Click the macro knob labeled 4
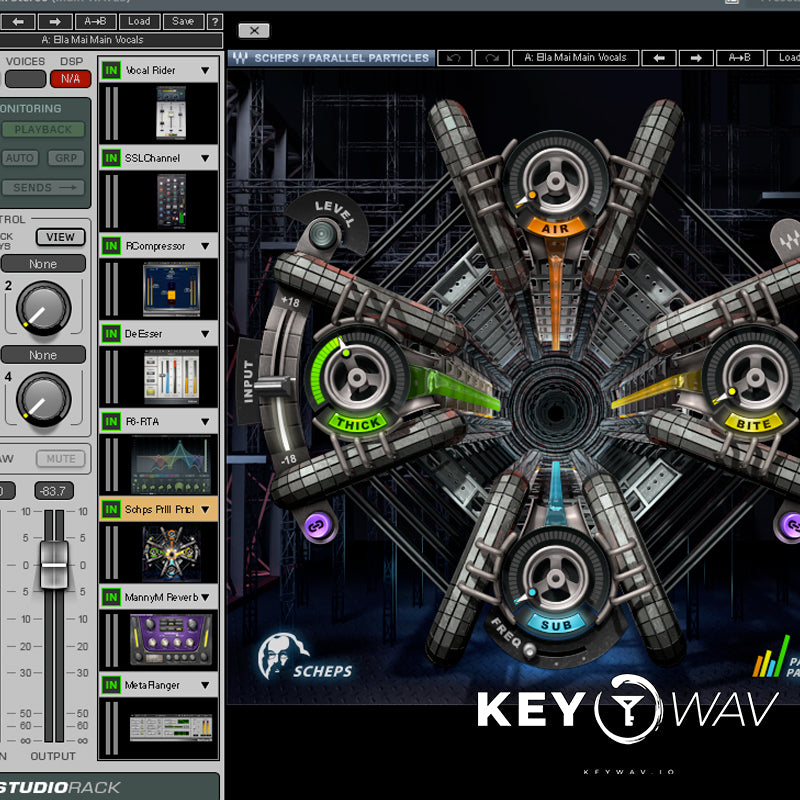Image resolution: width=800 pixels, height=800 pixels. tap(43, 399)
